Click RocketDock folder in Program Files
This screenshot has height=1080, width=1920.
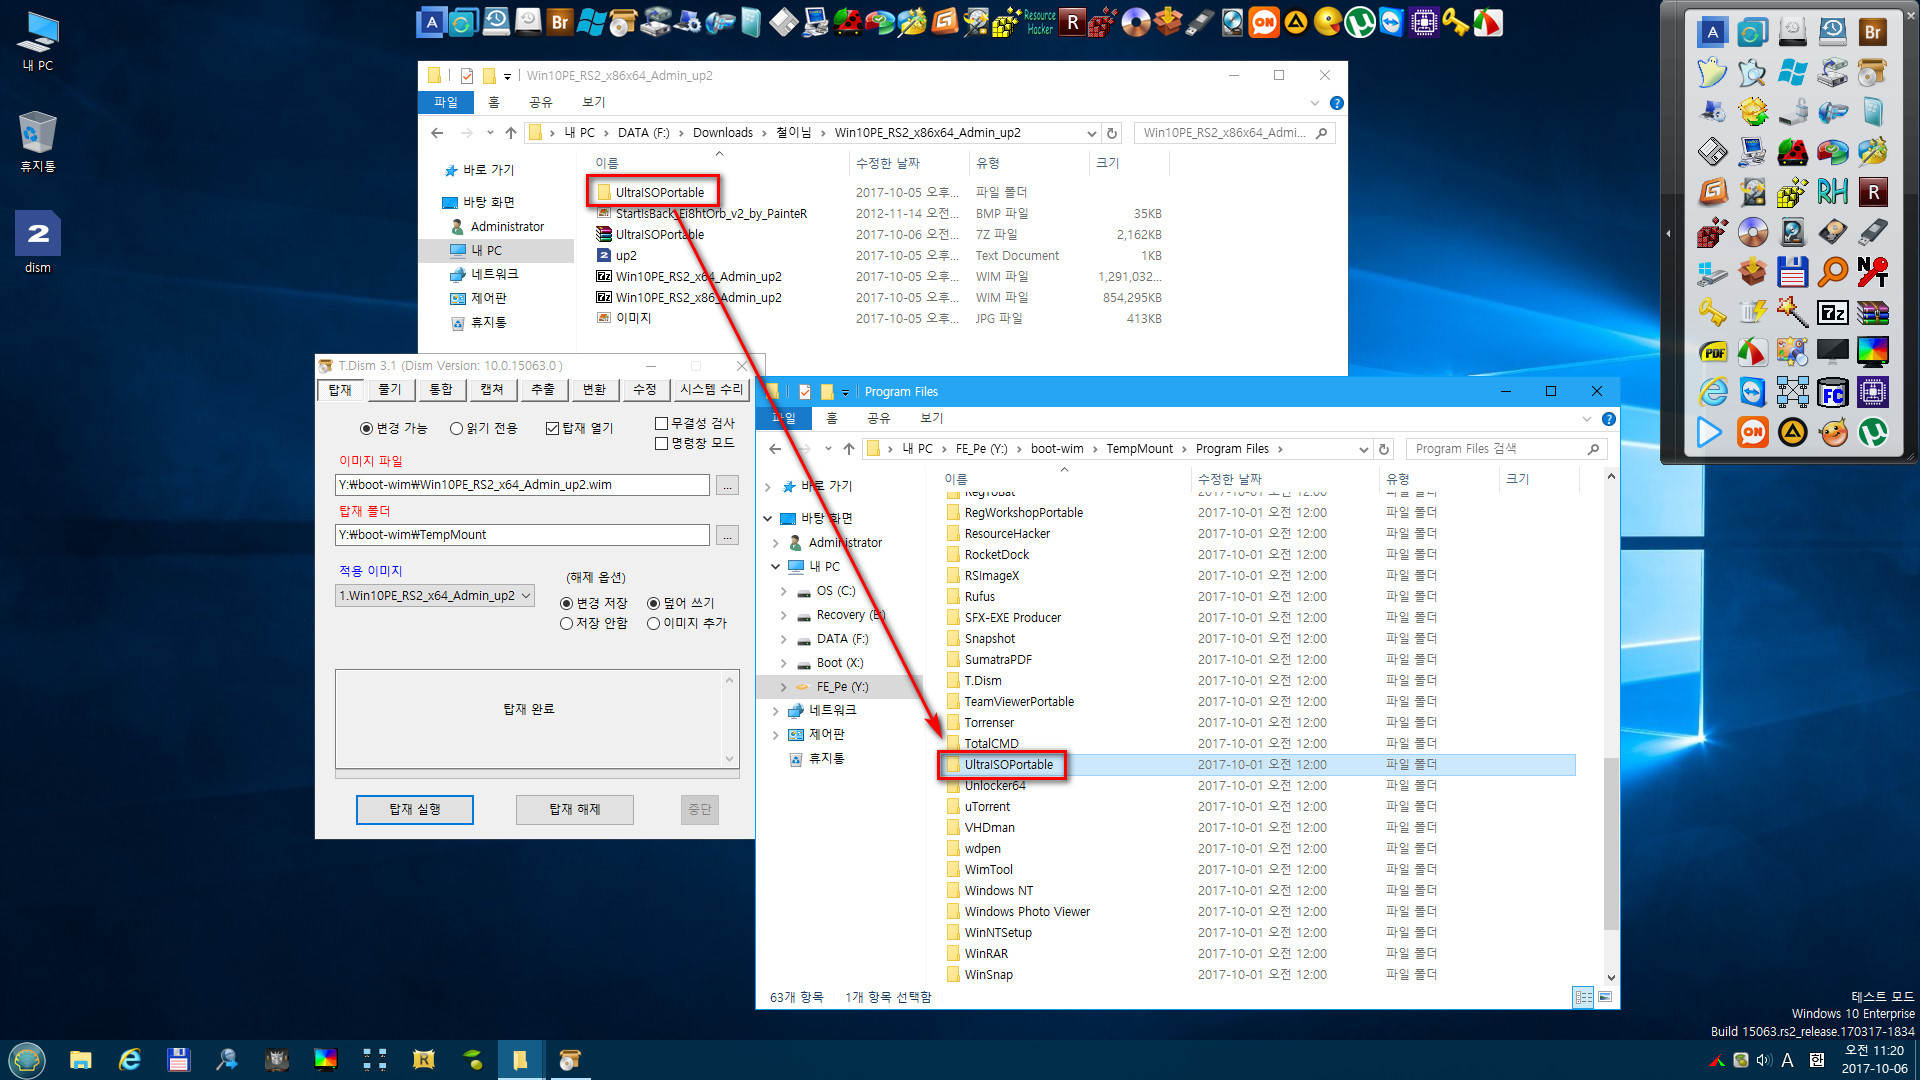[x=998, y=554]
